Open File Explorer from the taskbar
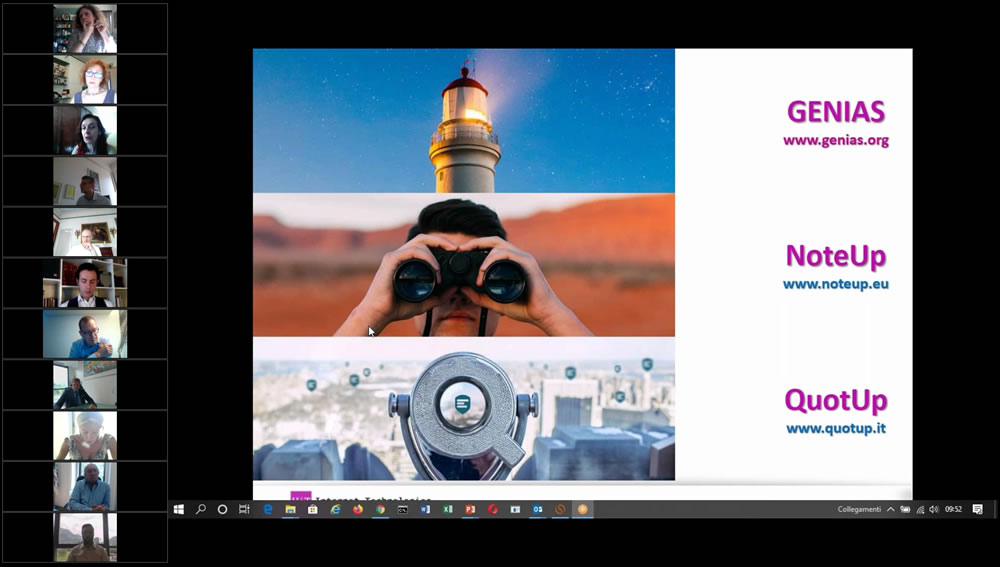 (290, 509)
